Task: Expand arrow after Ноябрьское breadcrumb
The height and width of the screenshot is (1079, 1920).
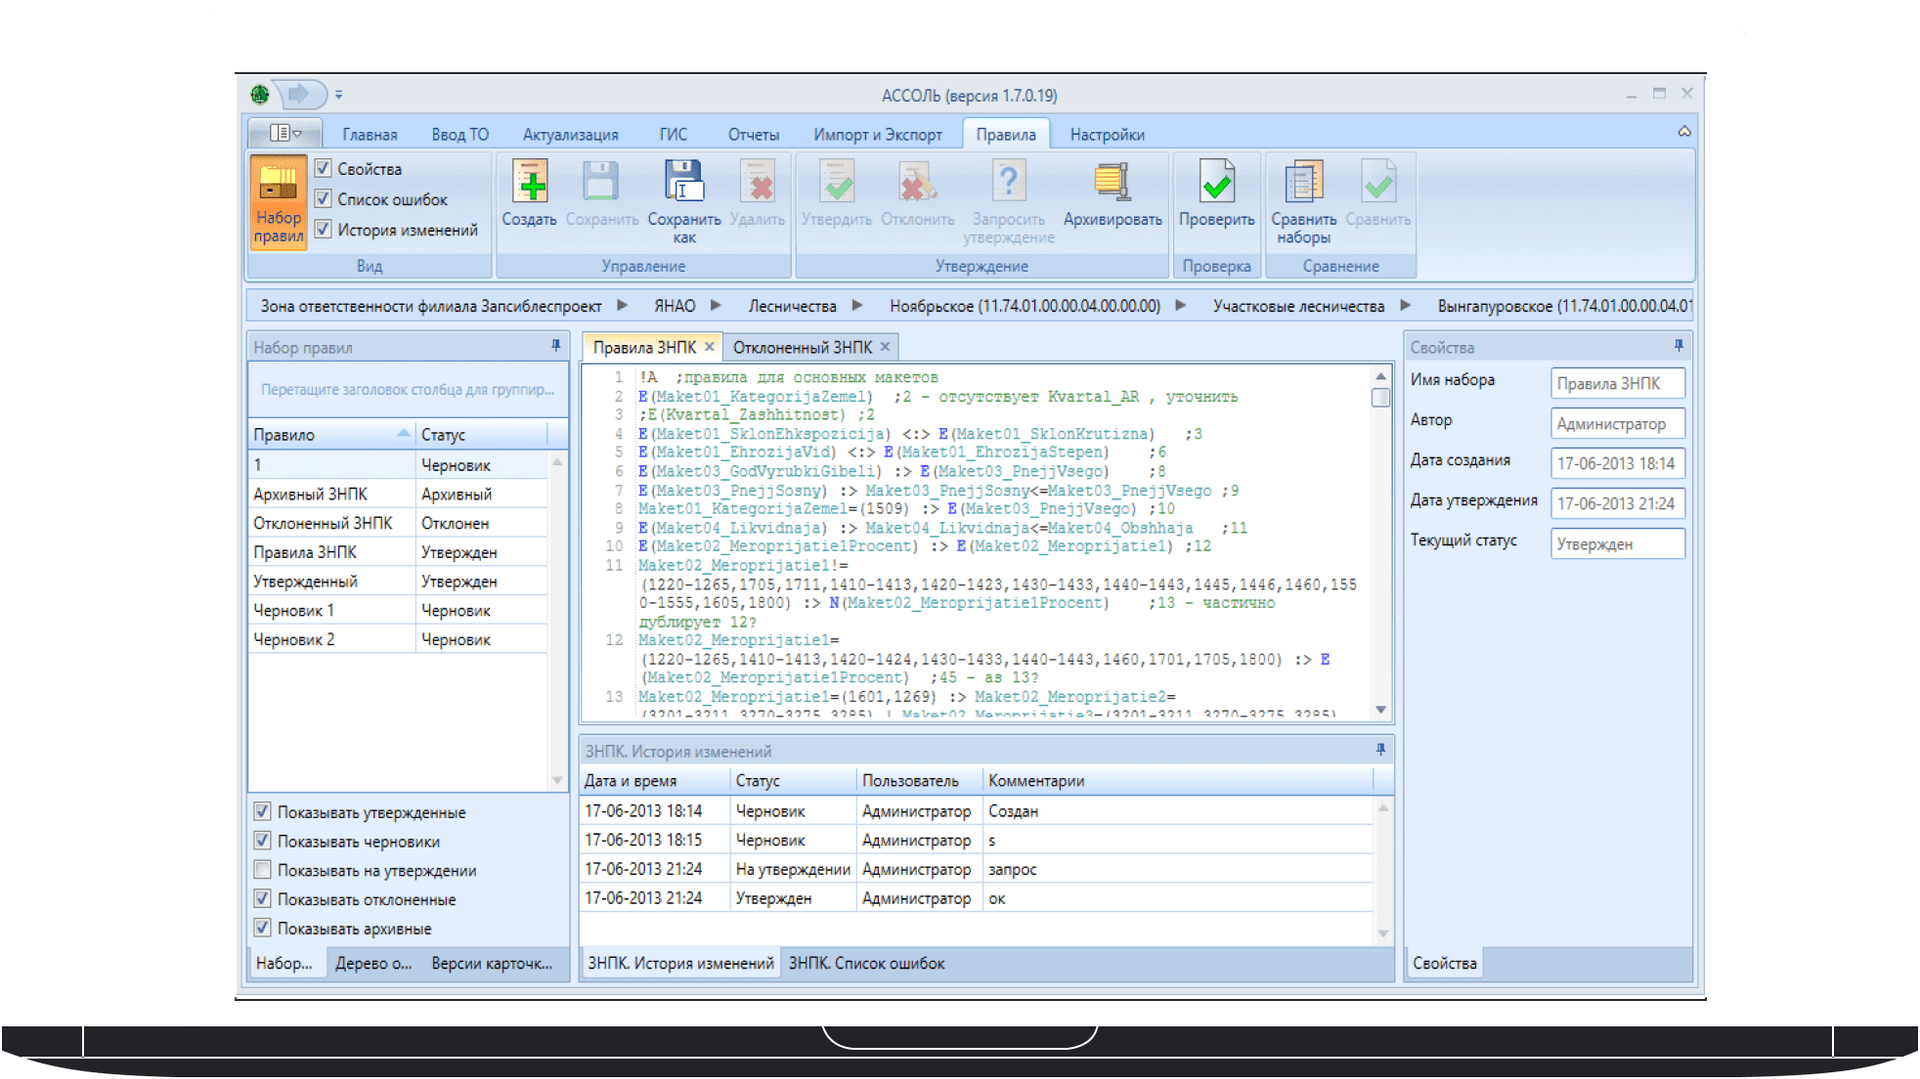Action: coord(1181,306)
